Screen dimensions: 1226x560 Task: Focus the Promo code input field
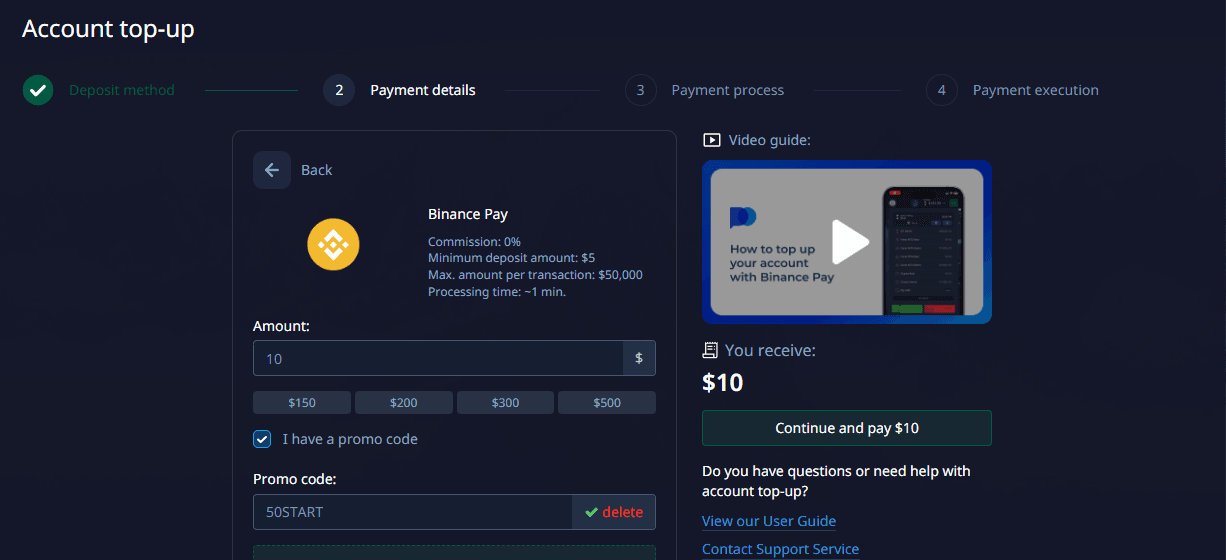coord(412,512)
